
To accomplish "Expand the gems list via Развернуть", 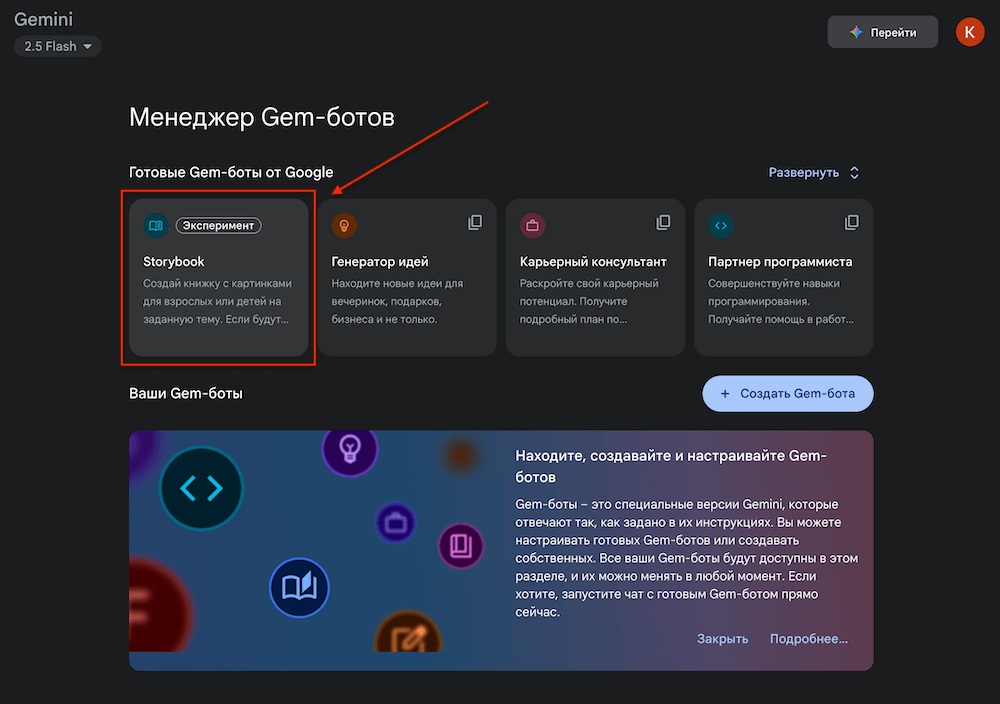I will [x=804, y=173].
